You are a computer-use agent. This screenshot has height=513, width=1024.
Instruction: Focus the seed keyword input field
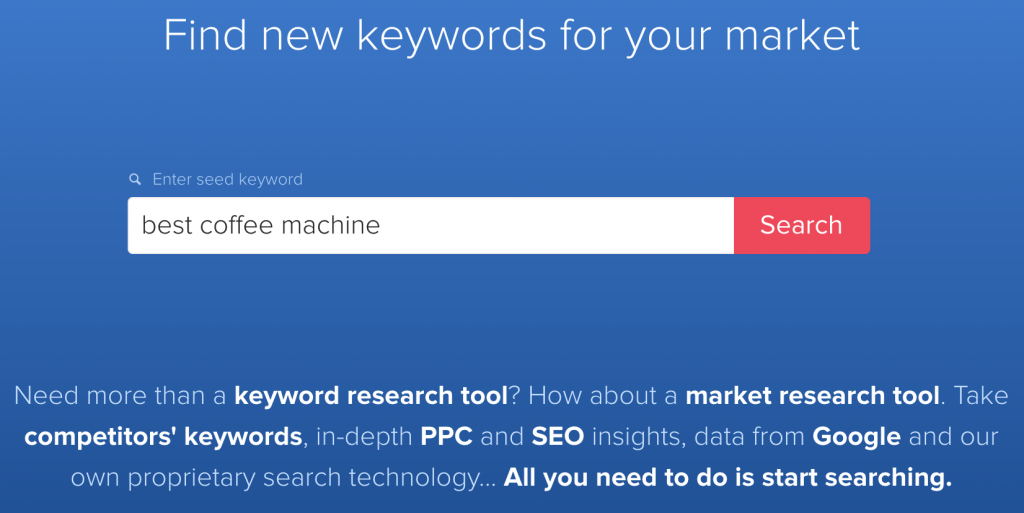coord(431,225)
